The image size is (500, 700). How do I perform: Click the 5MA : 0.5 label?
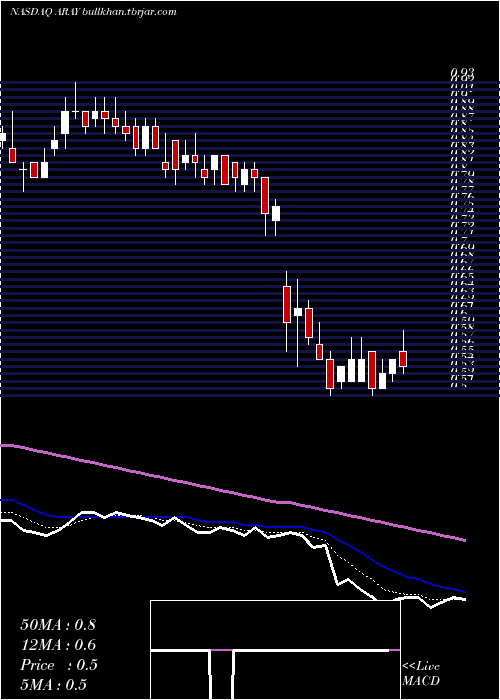54,685
